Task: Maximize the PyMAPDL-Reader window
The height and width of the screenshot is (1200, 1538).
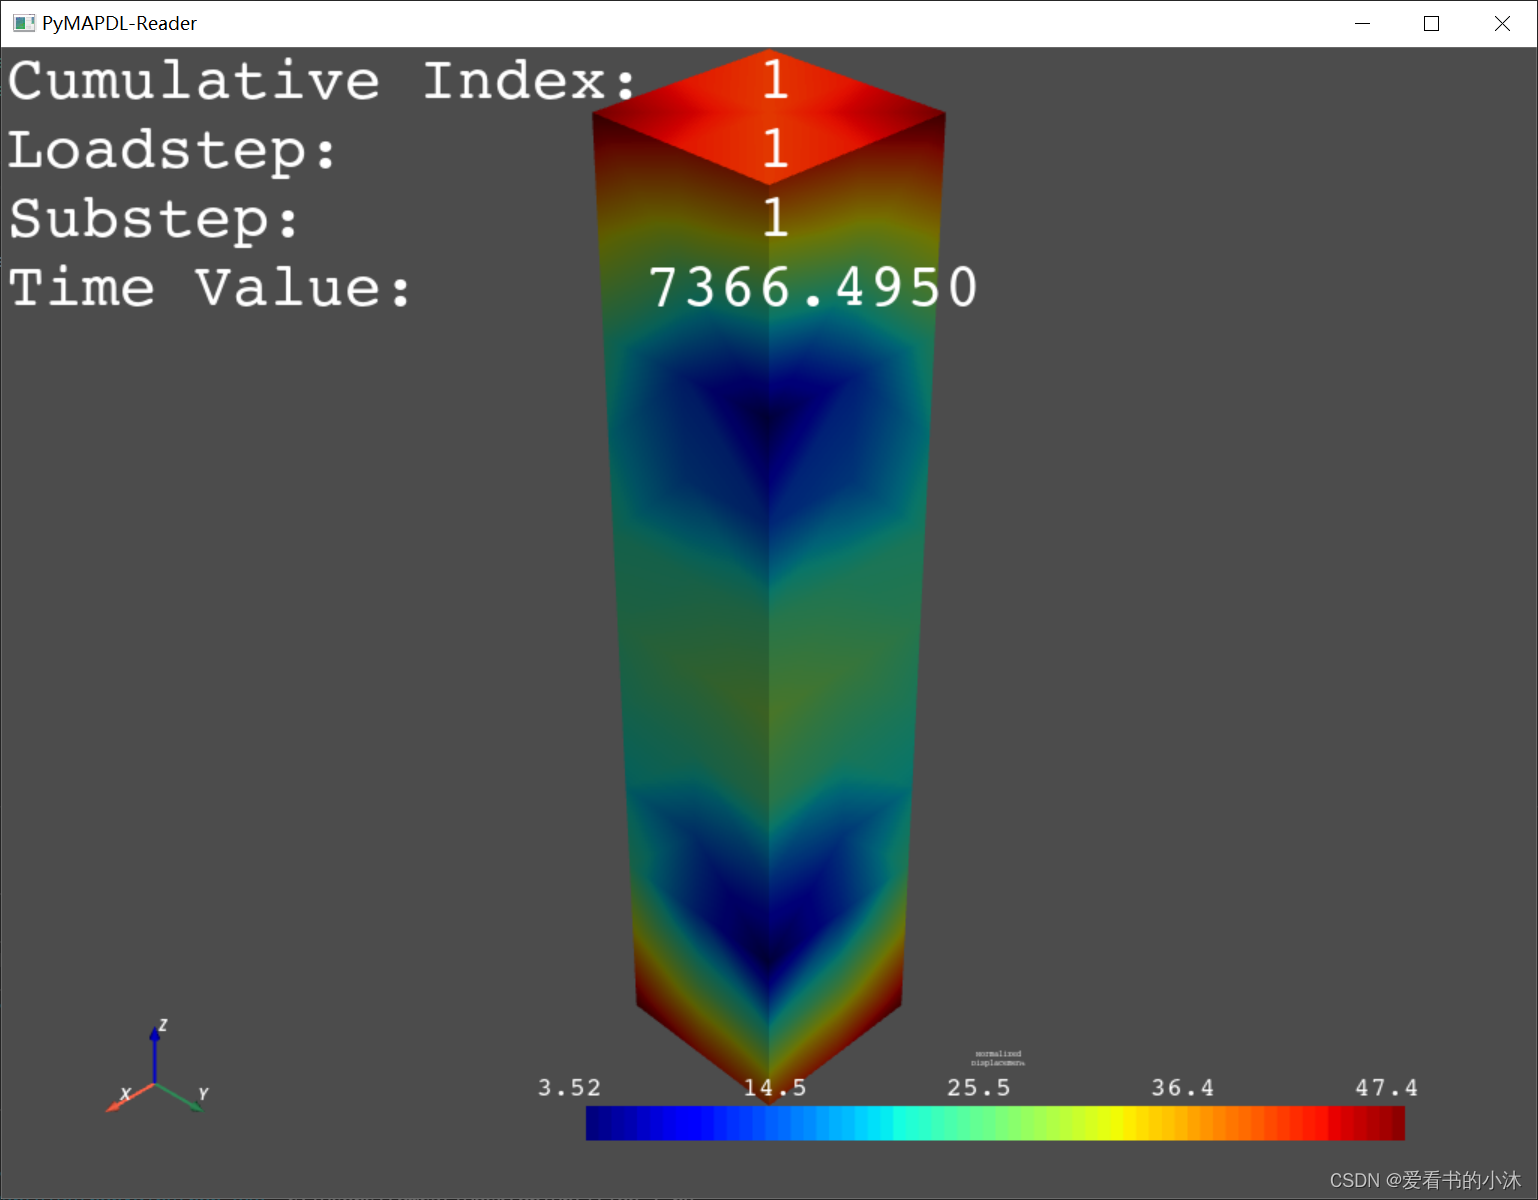Action: pos(1431,23)
